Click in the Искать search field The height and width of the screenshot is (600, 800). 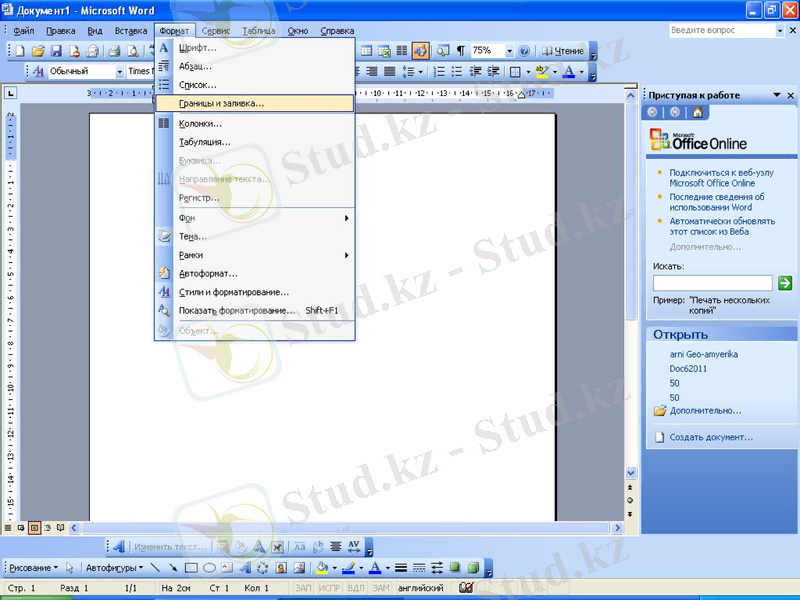(712, 284)
